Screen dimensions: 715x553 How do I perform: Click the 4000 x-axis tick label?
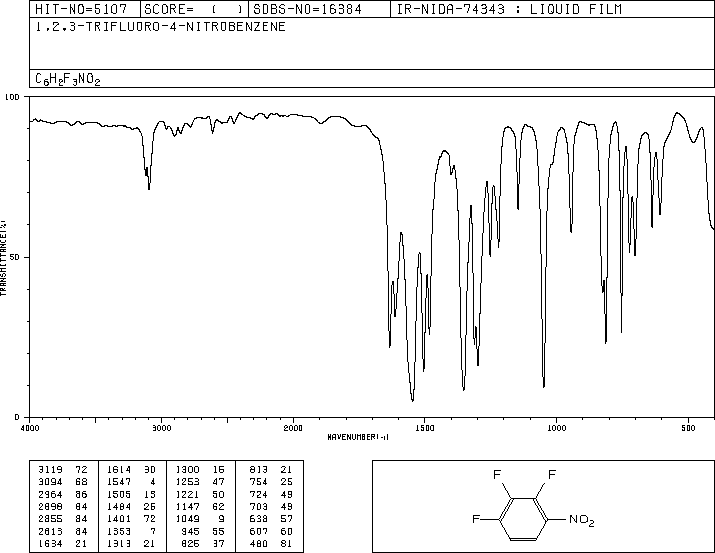pyautogui.click(x=30, y=428)
